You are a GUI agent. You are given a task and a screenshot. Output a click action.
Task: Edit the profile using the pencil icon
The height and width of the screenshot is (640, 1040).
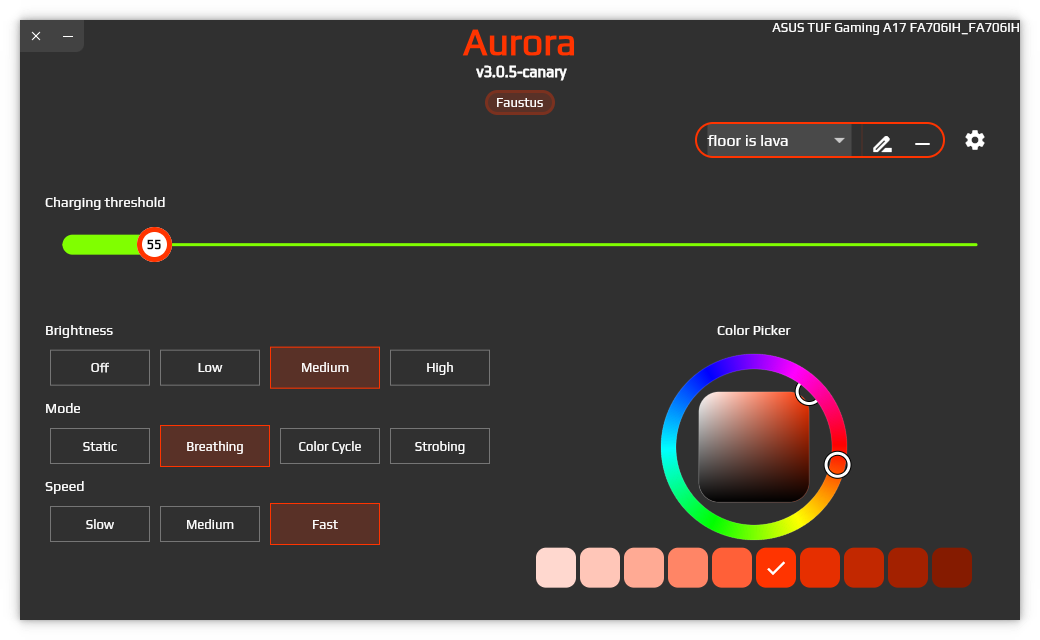[881, 143]
